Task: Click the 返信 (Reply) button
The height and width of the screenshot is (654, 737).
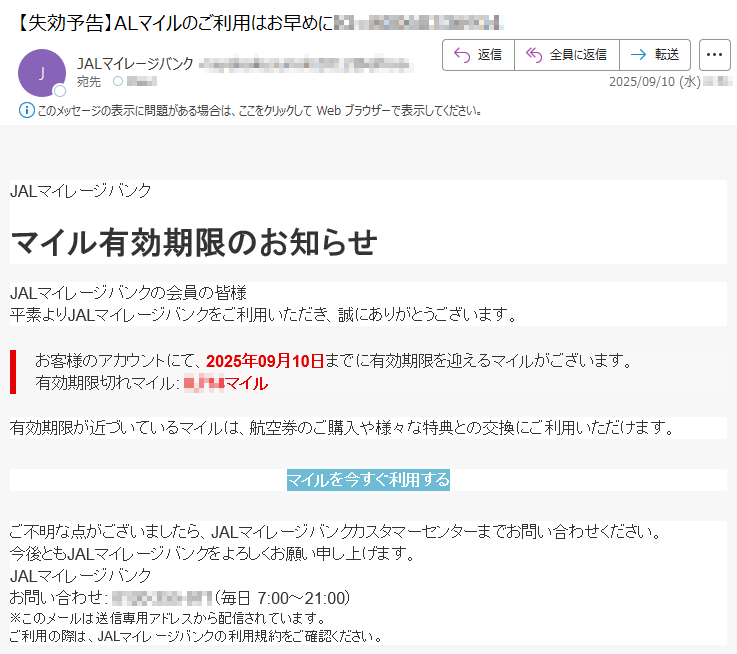Action: point(478,55)
